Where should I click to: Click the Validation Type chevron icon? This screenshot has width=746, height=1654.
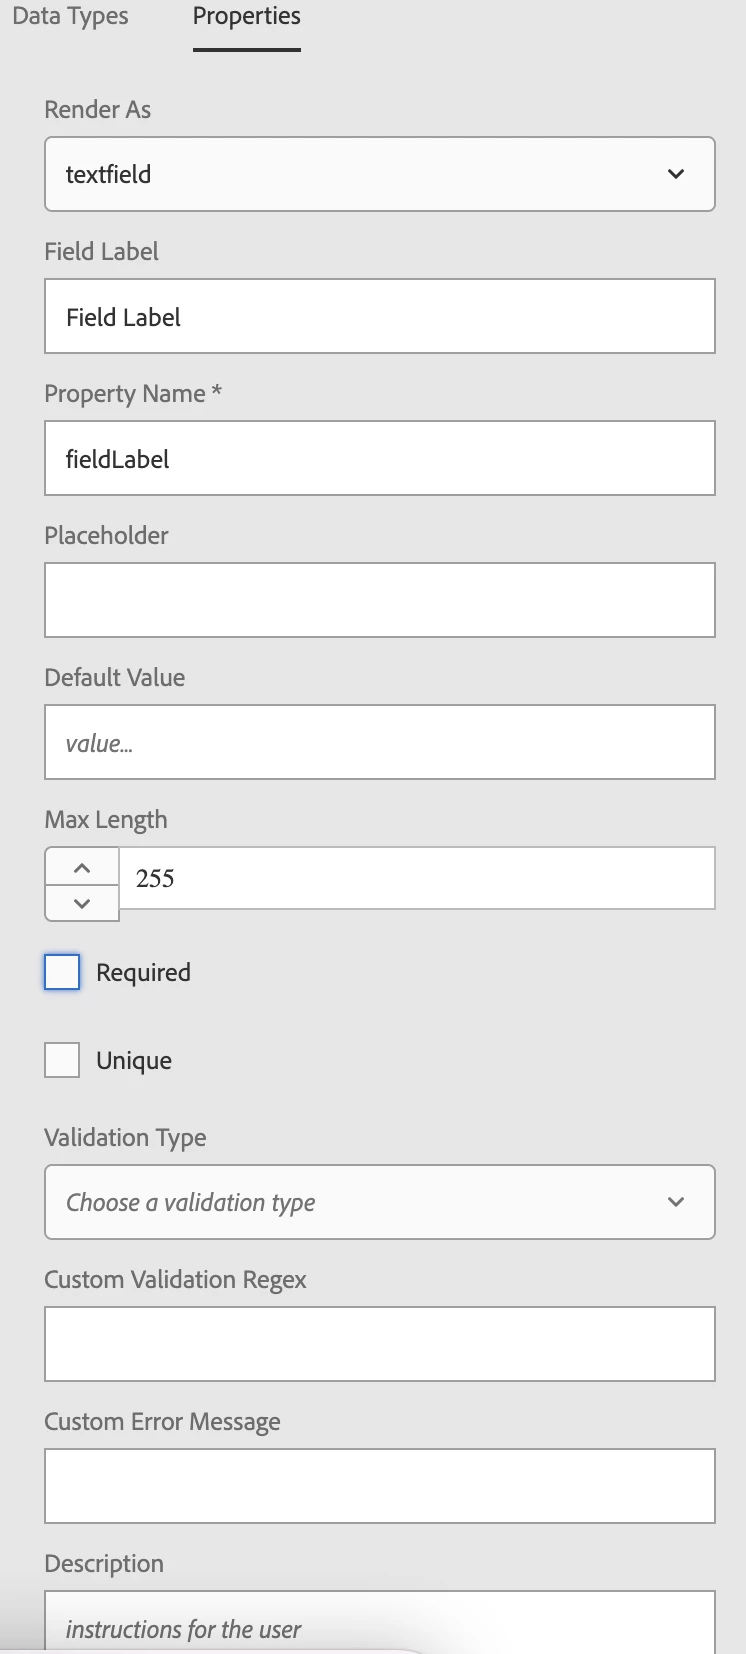[x=676, y=1202]
